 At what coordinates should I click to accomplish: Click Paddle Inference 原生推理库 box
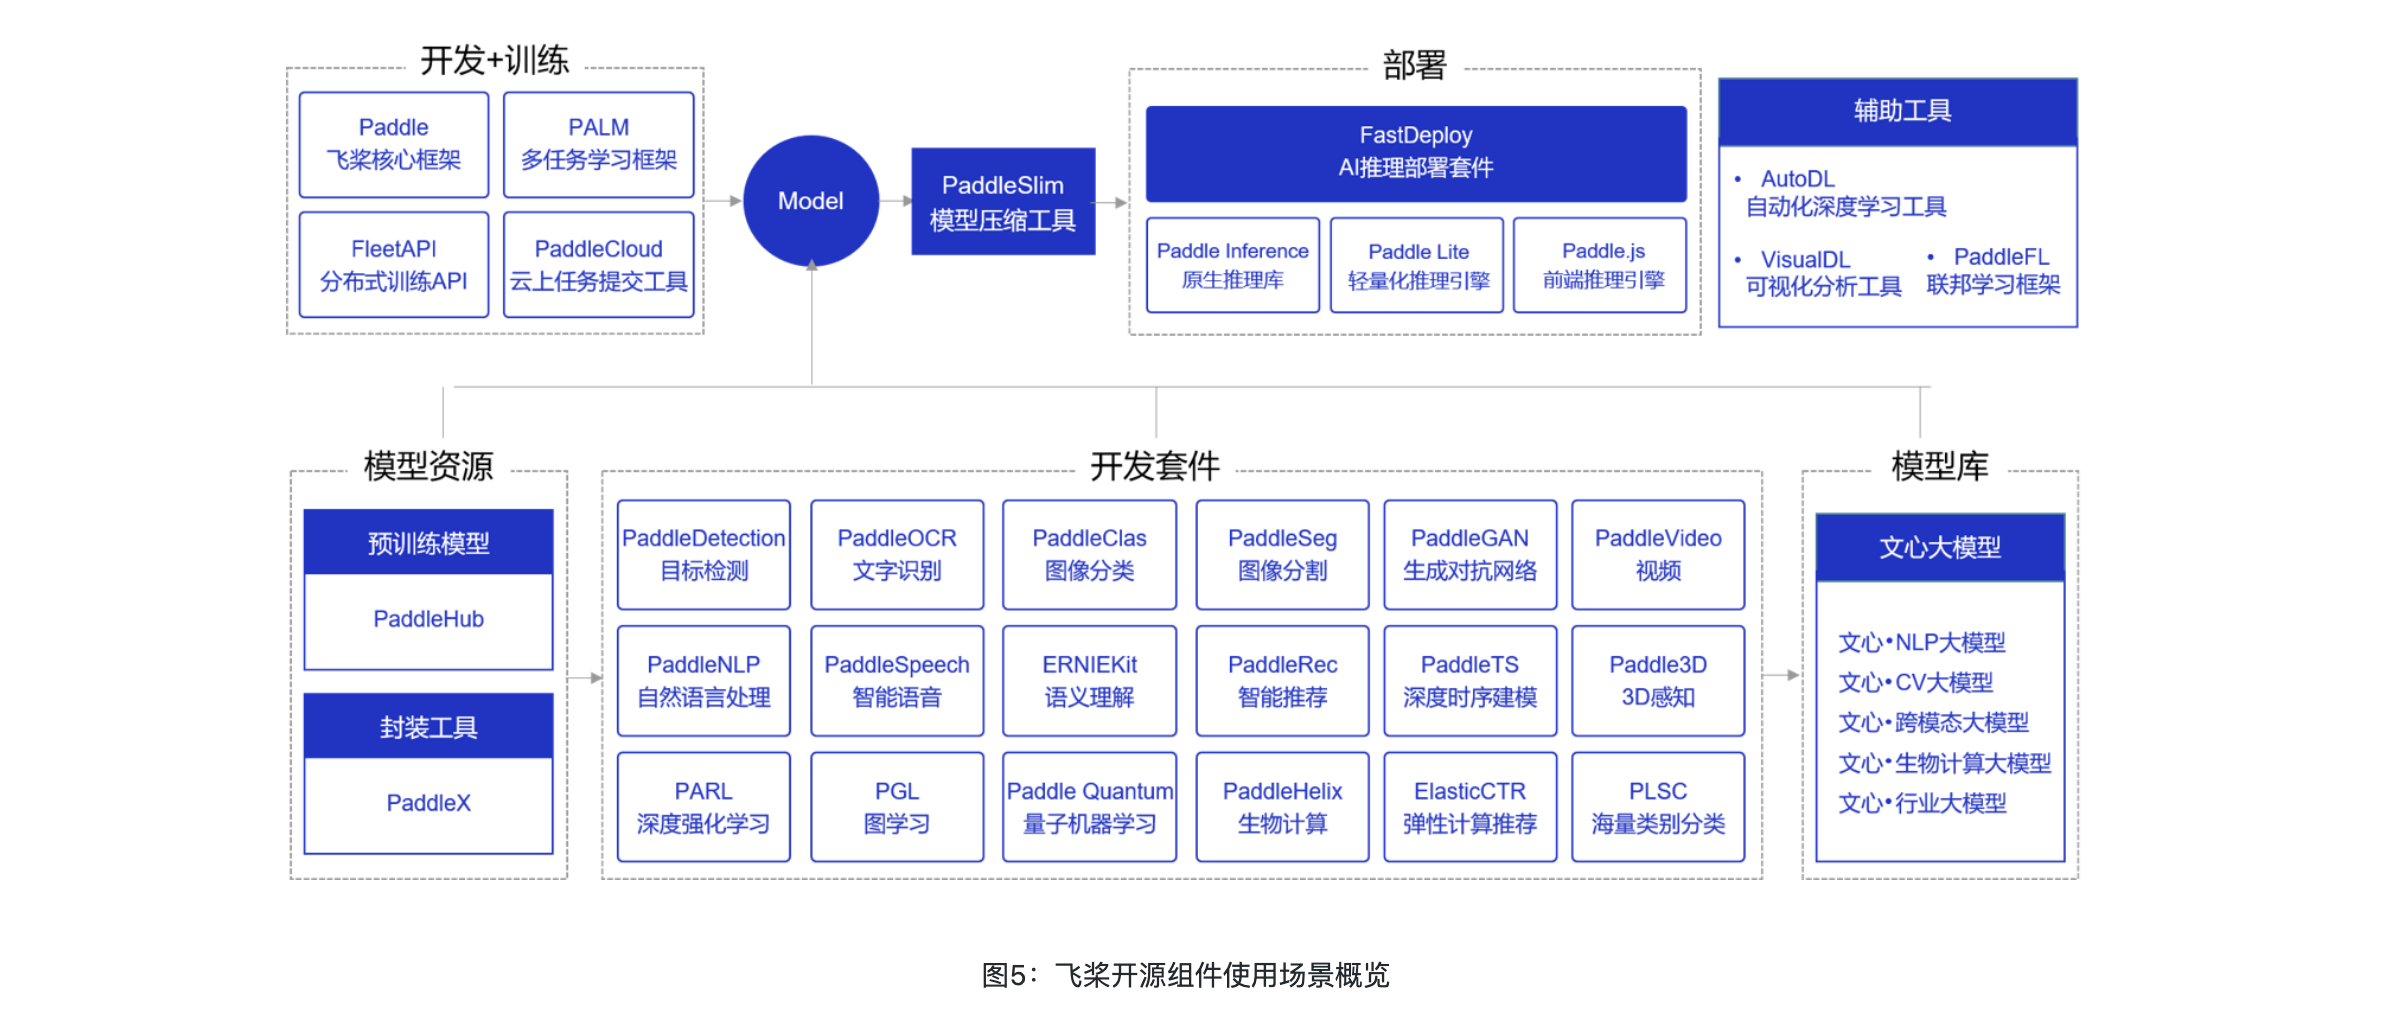(1233, 265)
